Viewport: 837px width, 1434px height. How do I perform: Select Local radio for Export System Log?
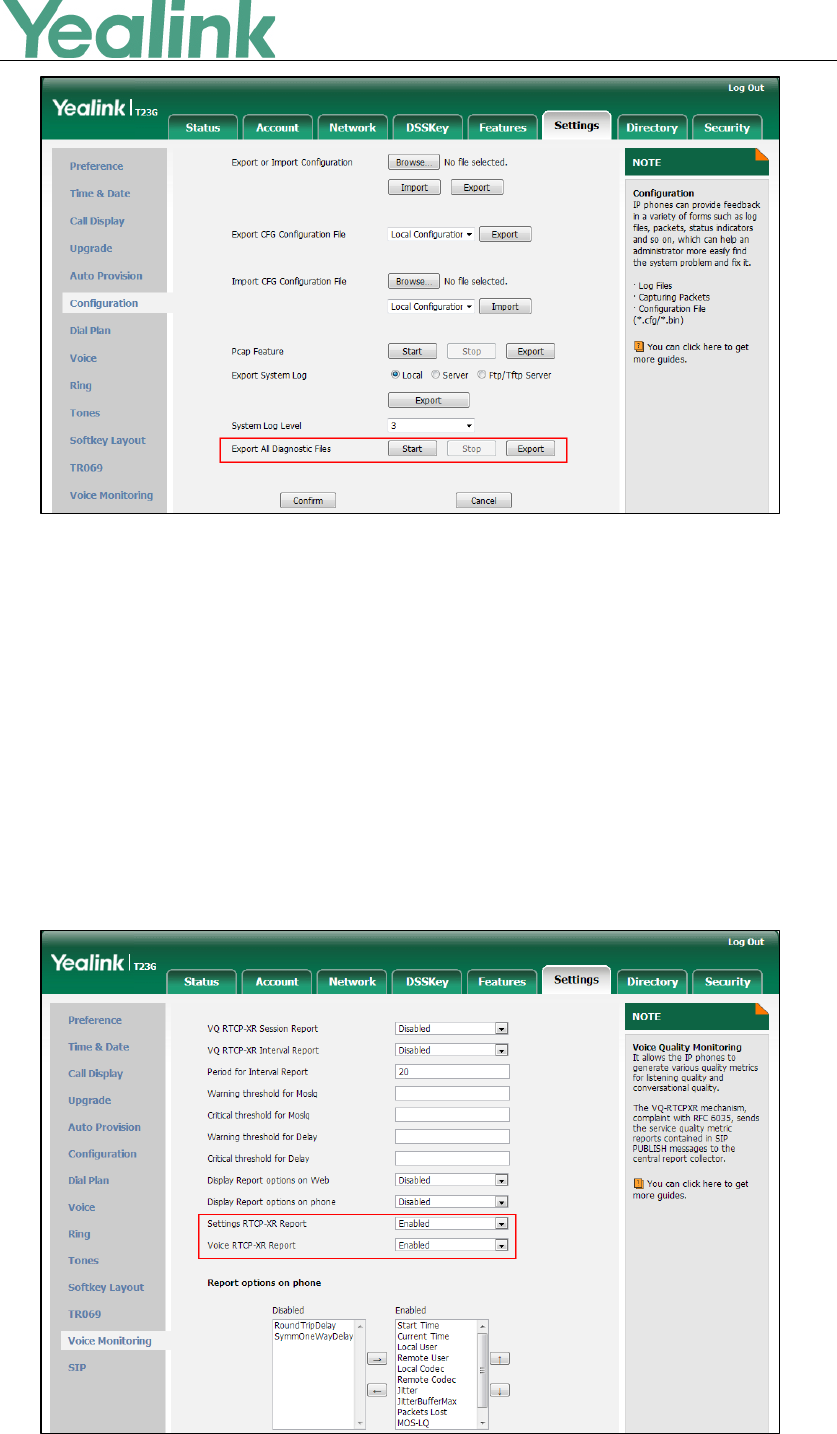point(395,375)
